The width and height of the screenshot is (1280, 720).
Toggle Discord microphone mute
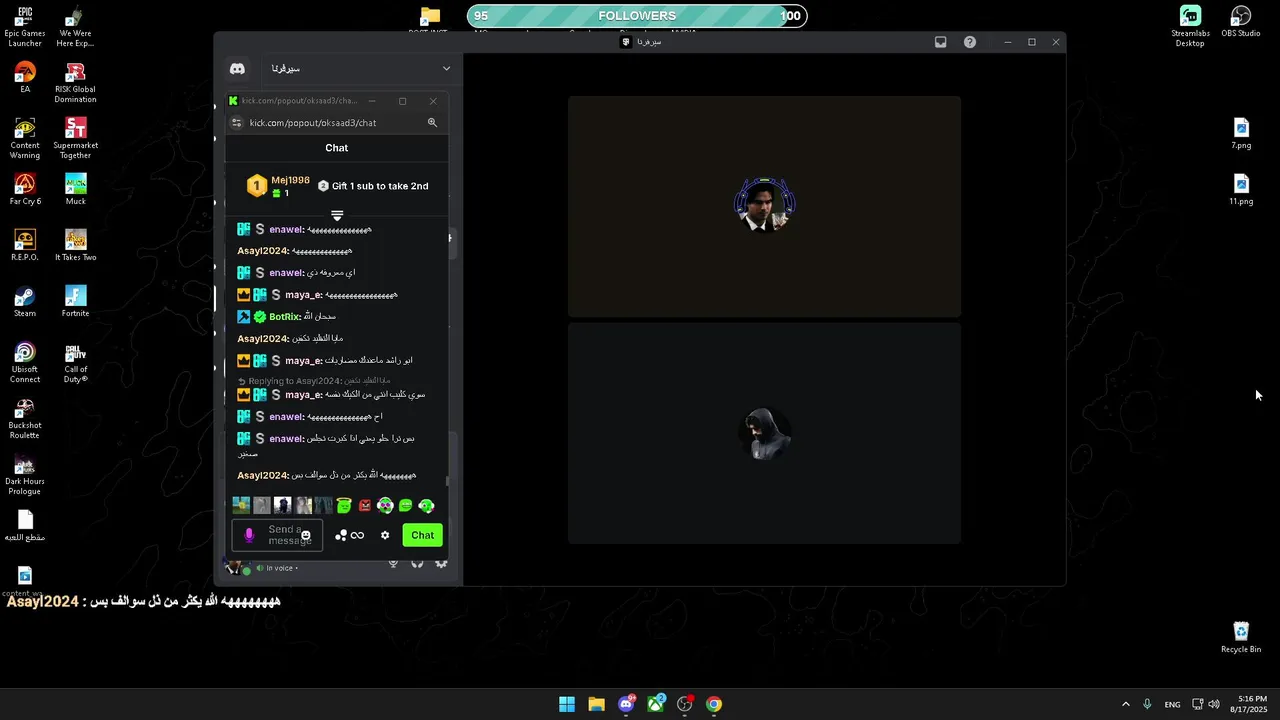point(393,565)
